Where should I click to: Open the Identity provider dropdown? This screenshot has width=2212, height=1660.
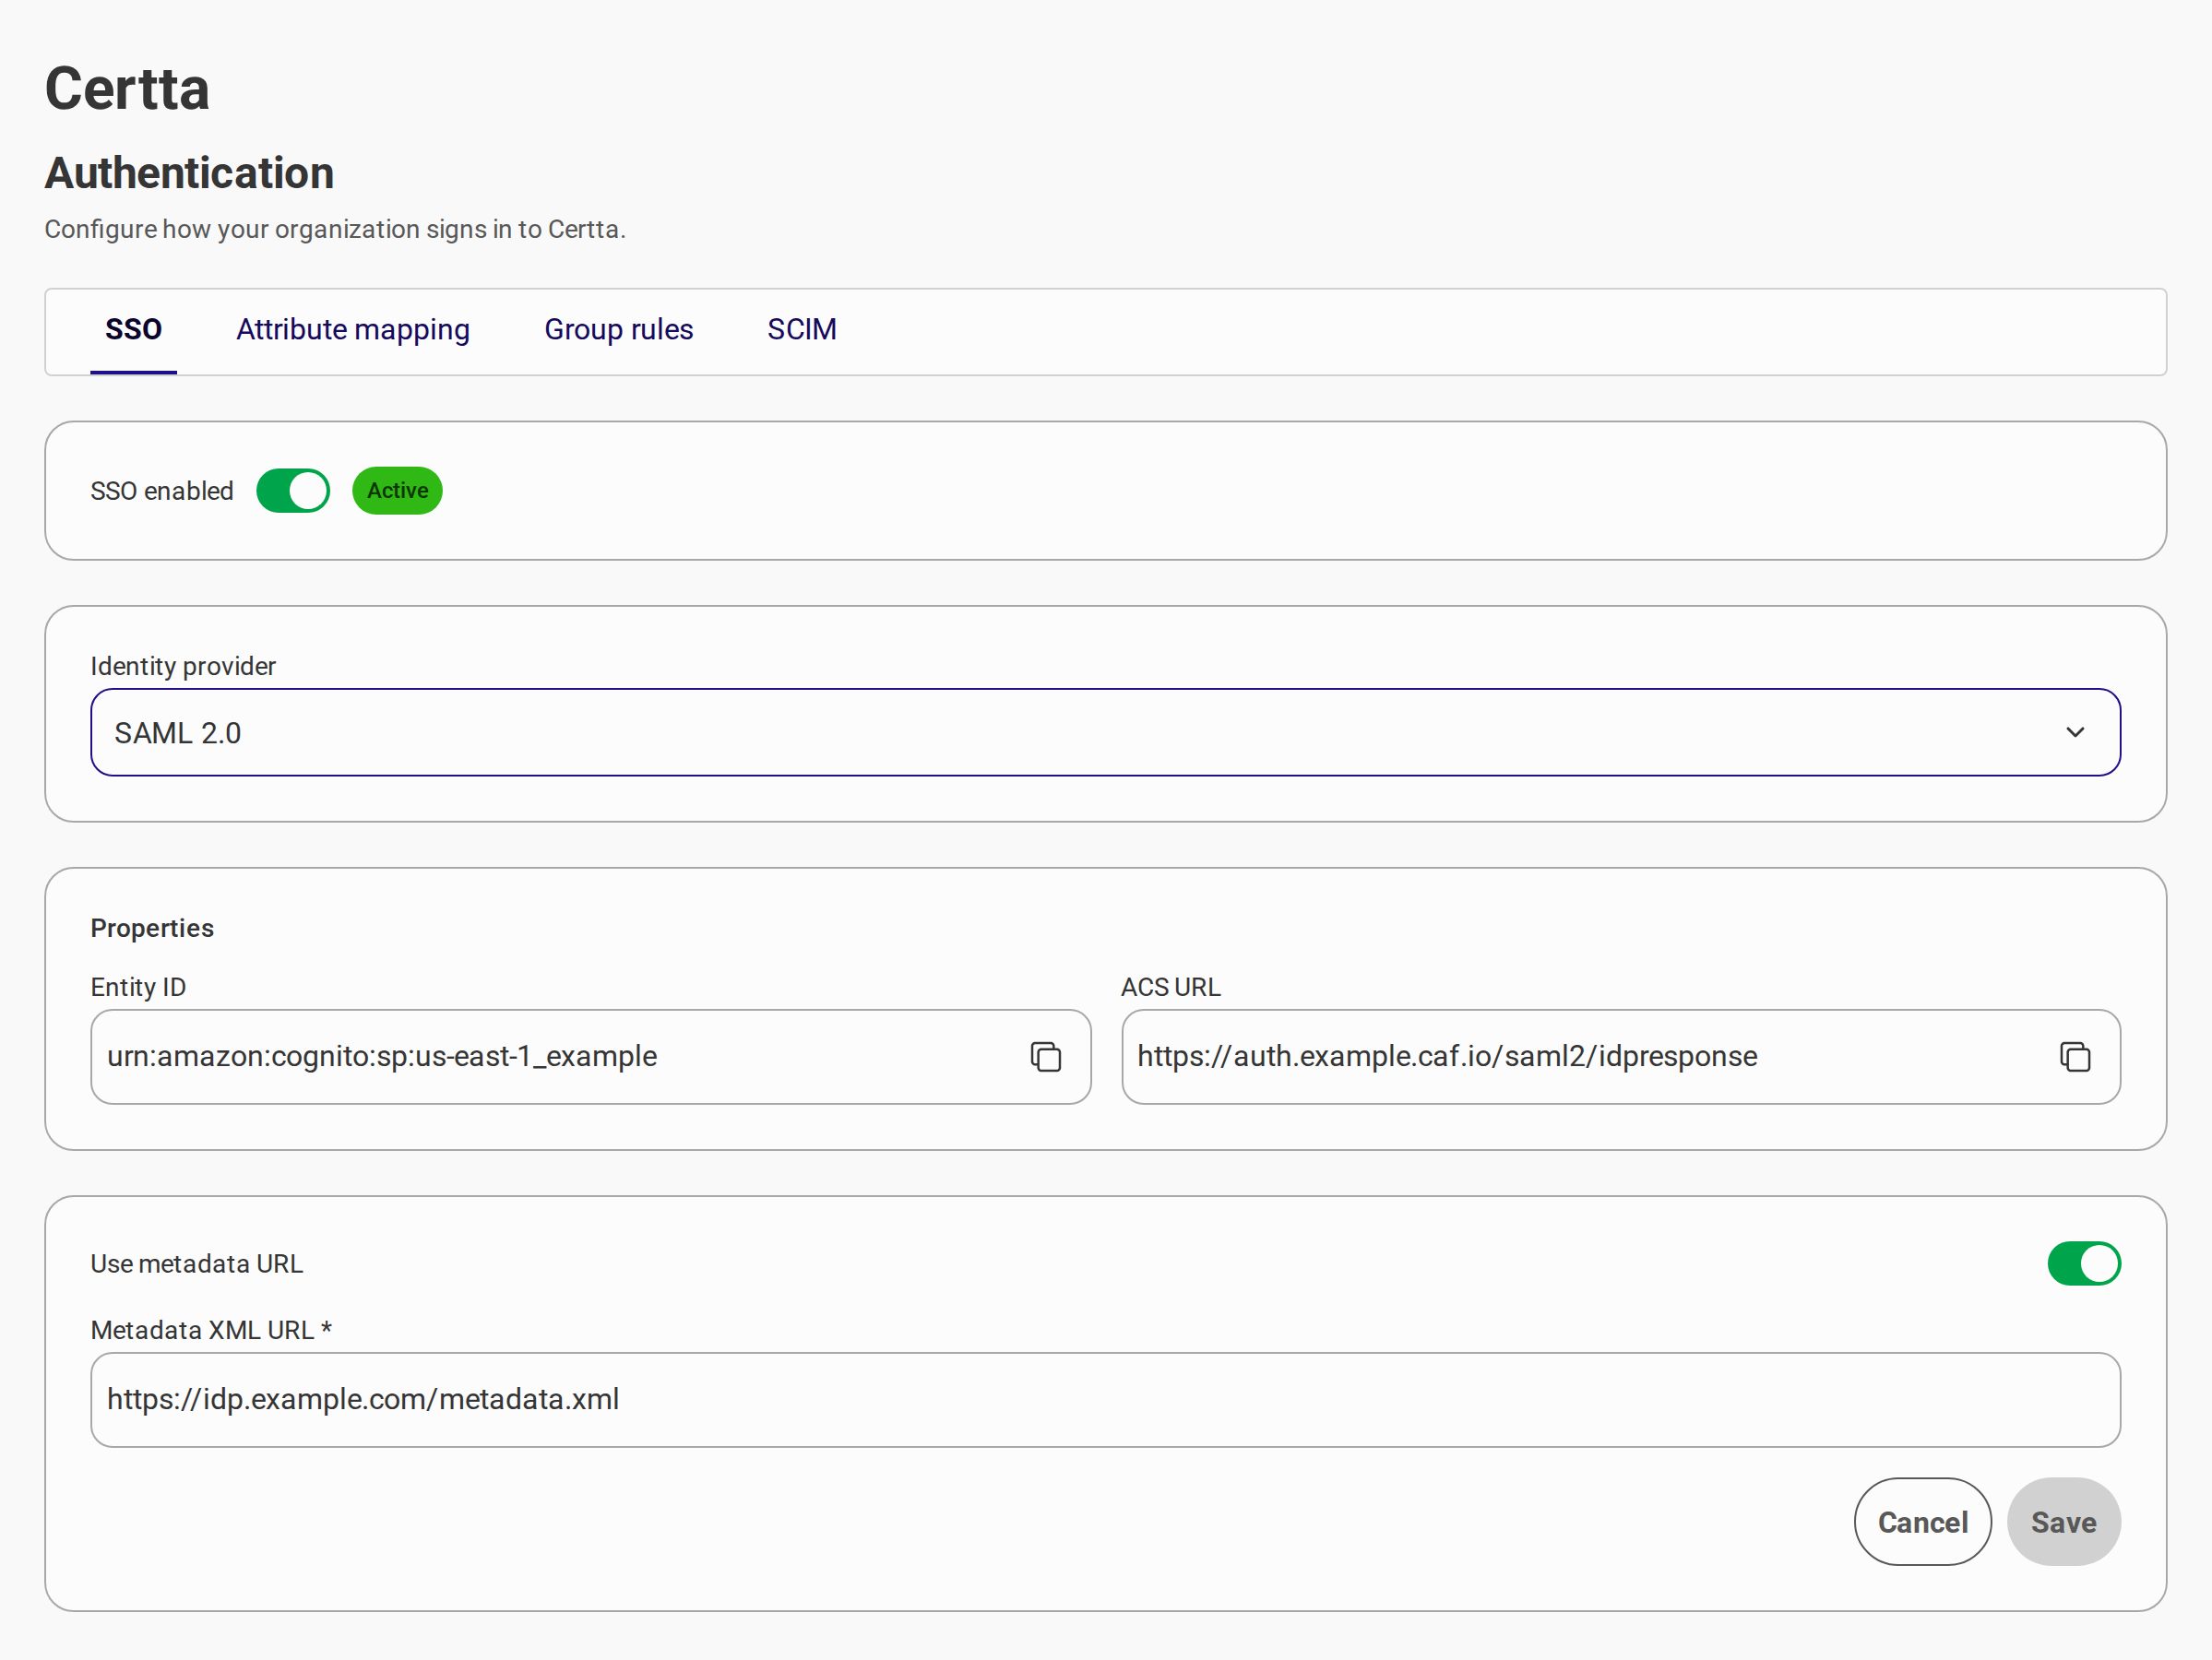click(x=1105, y=732)
